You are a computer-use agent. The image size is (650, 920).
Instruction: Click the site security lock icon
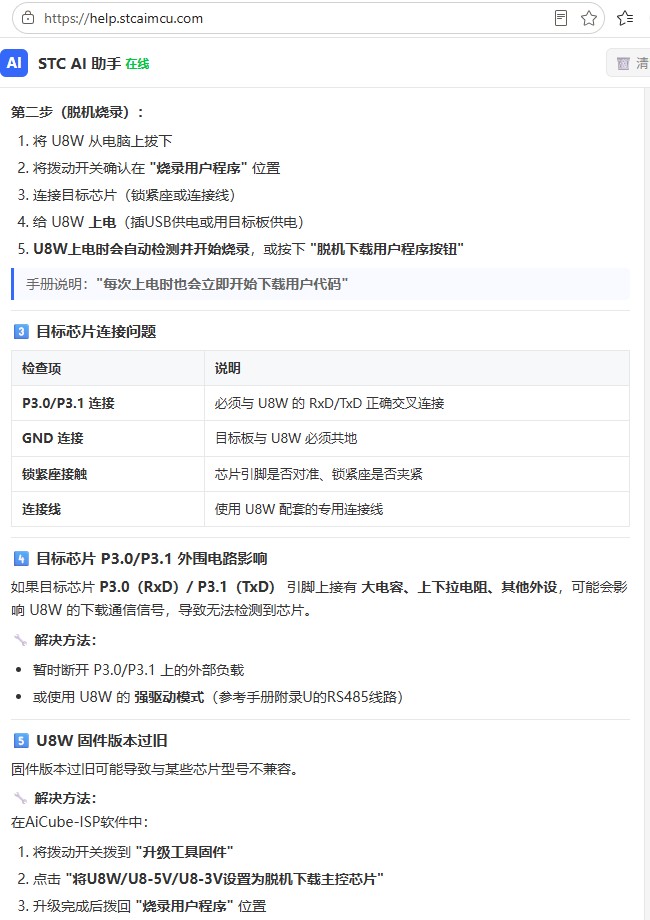click(28, 18)
